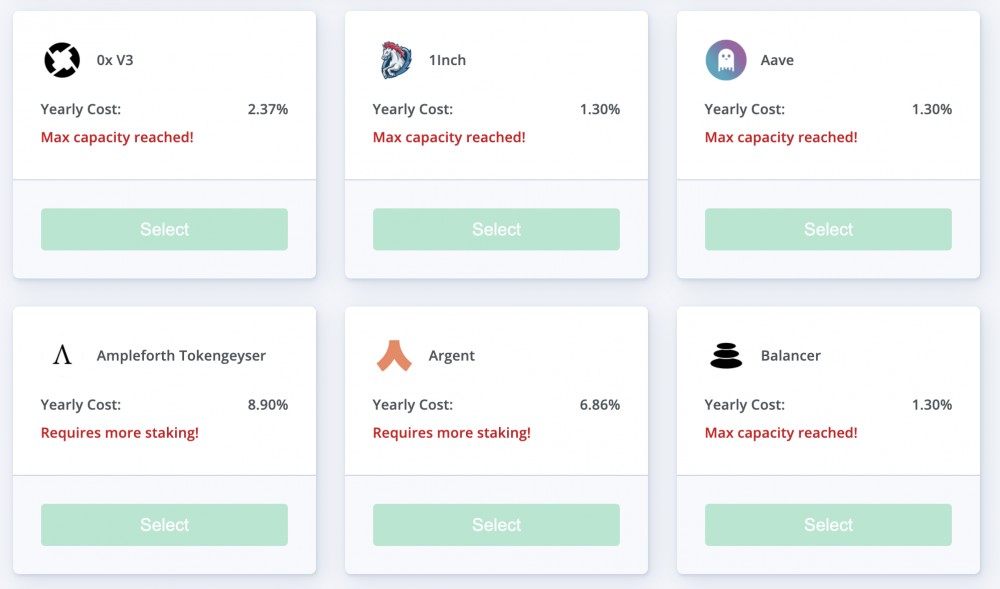Click the 8.90% yearly cost value
This screenshot has width=1000, height=589.
(x=268, y=405)
